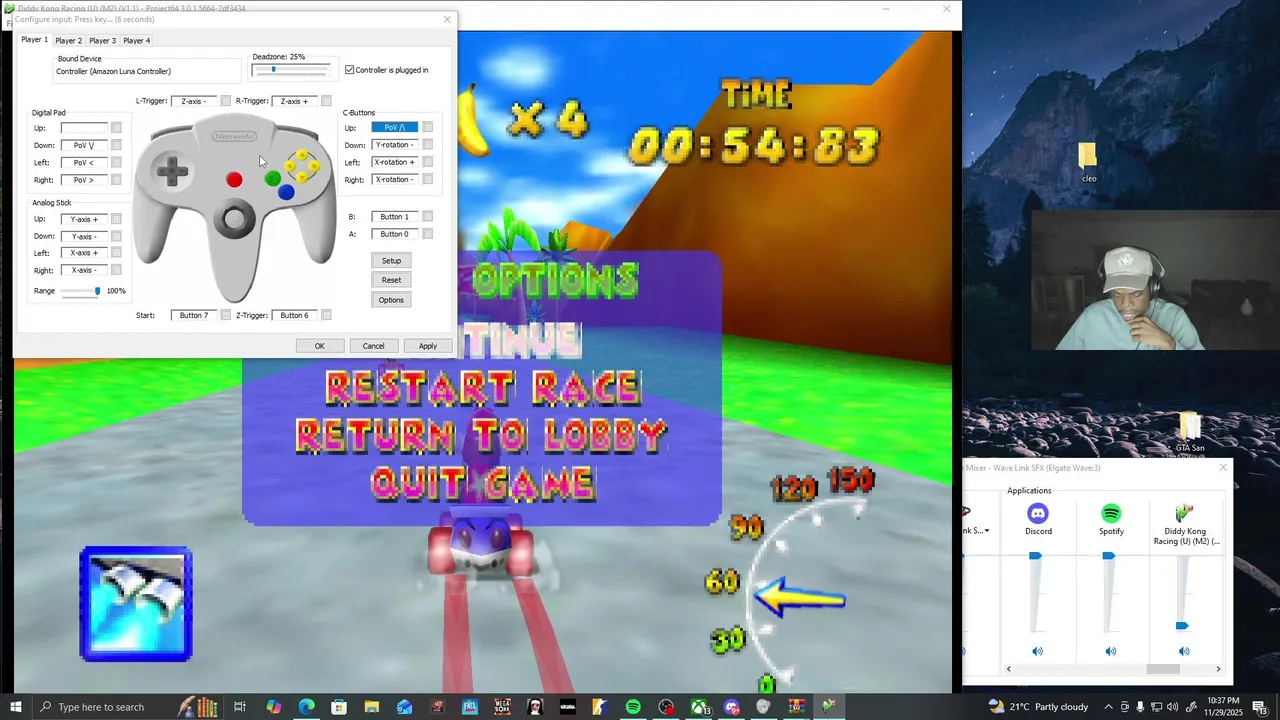The image size is (1280, 720).
Task: Click the mixer scrollbar right arrow
Action: click(x=1218, y=669)
